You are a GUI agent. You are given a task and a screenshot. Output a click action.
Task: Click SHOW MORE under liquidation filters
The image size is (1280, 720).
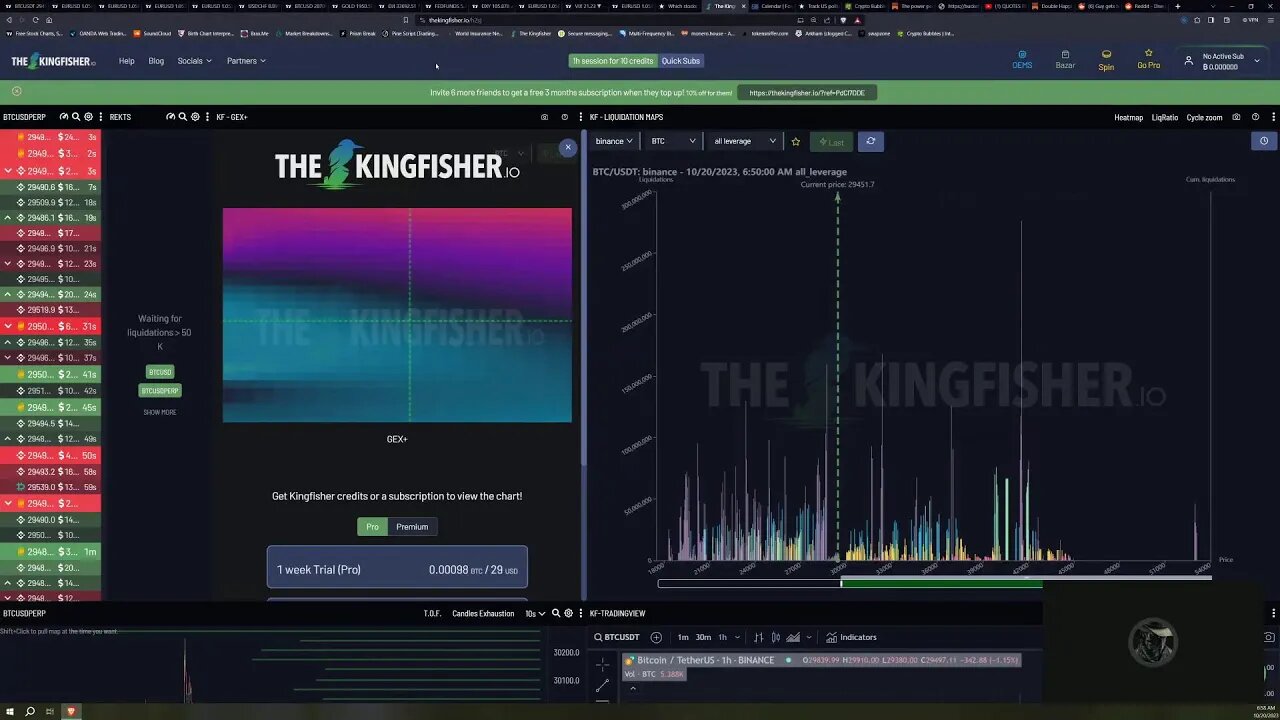coord(160,412)
